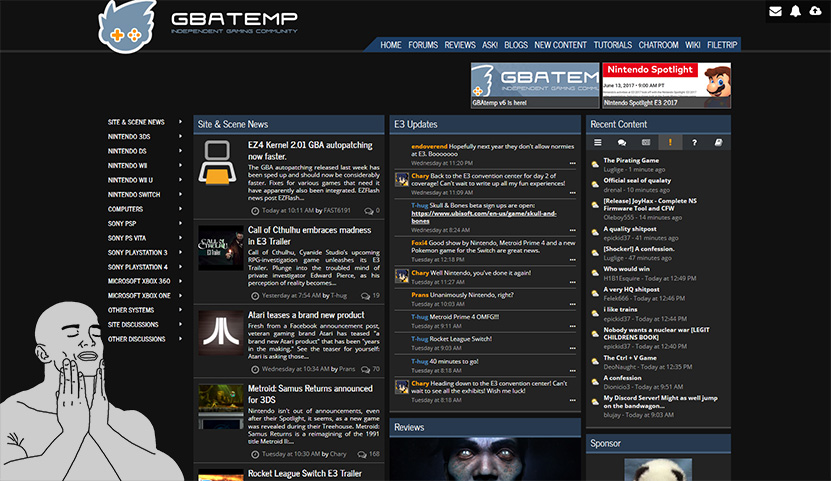Open ellipsis menu on endoverend's update

[x=572, y=163]
